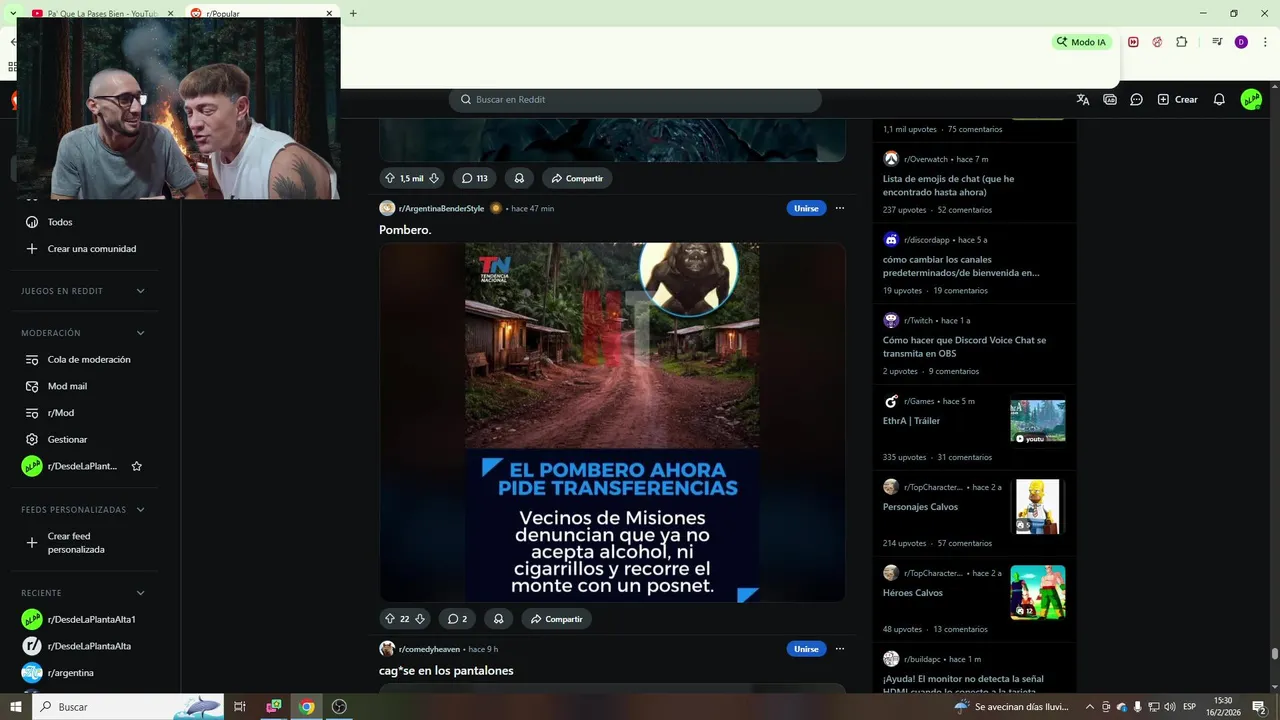Open the green user avatar menu
Viewport: 1280px width, 720px height.
coord(1251,99)
